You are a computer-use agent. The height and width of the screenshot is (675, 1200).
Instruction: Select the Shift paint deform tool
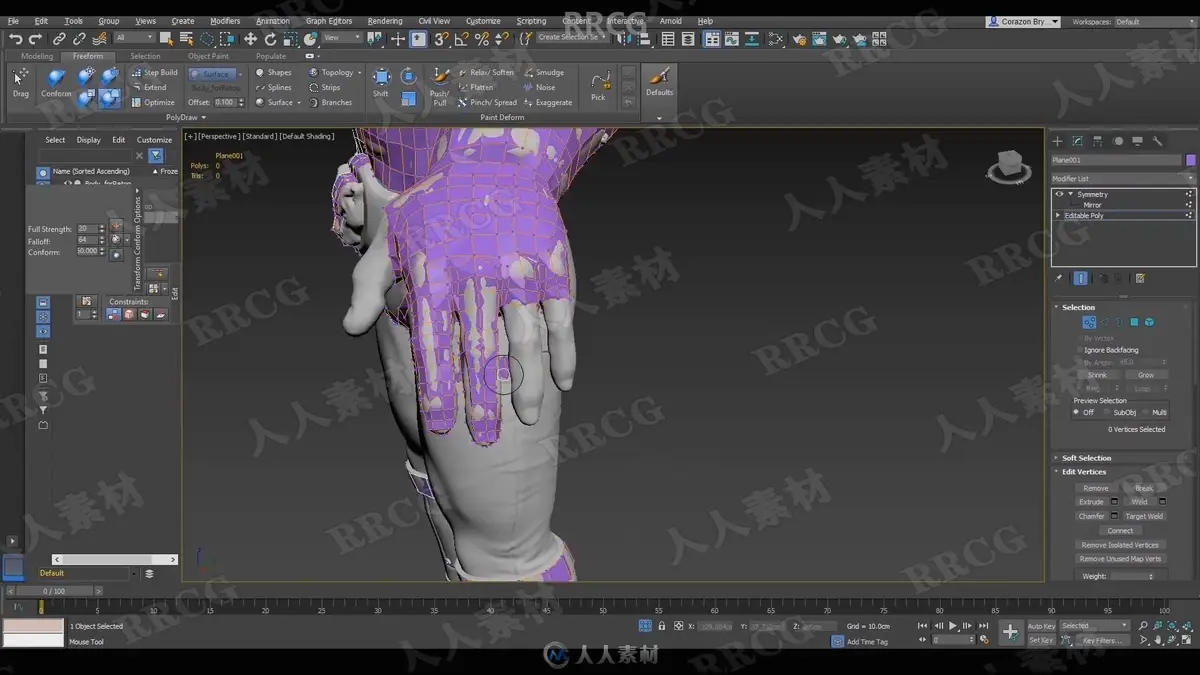[381, 82]
